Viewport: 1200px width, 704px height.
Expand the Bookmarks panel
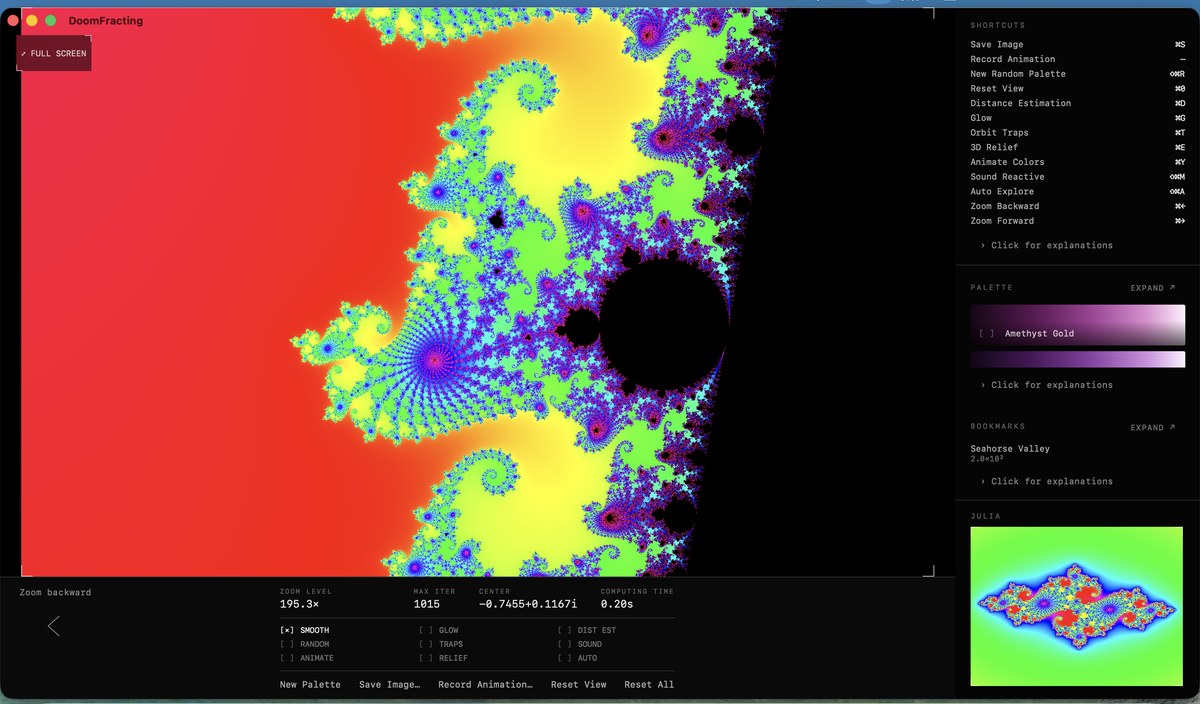click(1153, 427)
